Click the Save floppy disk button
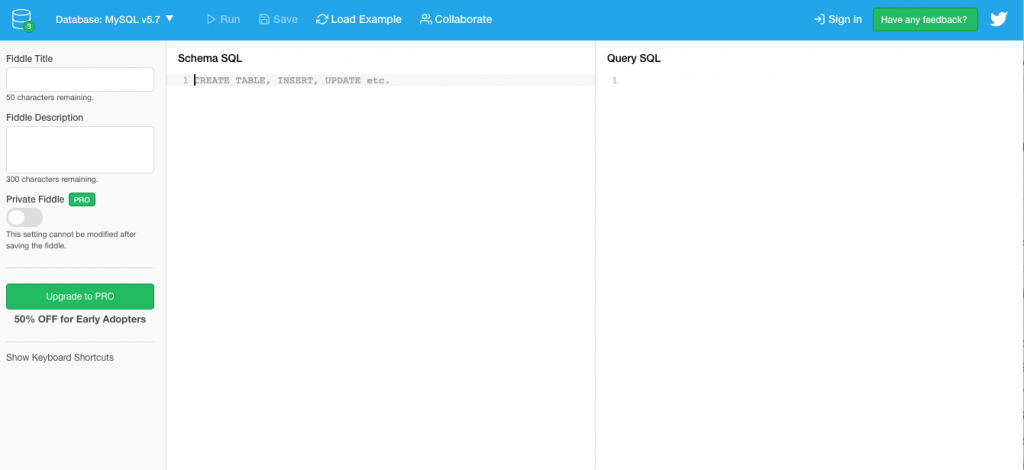This screenshot has height=470, width=1024. (278, 19)
